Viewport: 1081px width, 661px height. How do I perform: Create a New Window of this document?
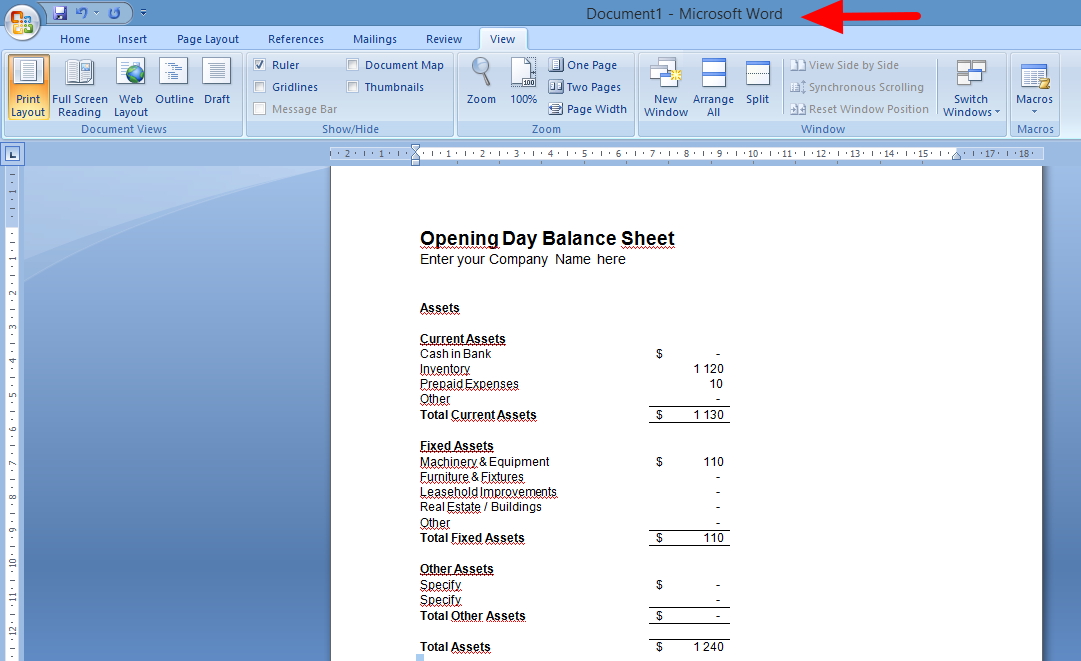coord(665,85)
